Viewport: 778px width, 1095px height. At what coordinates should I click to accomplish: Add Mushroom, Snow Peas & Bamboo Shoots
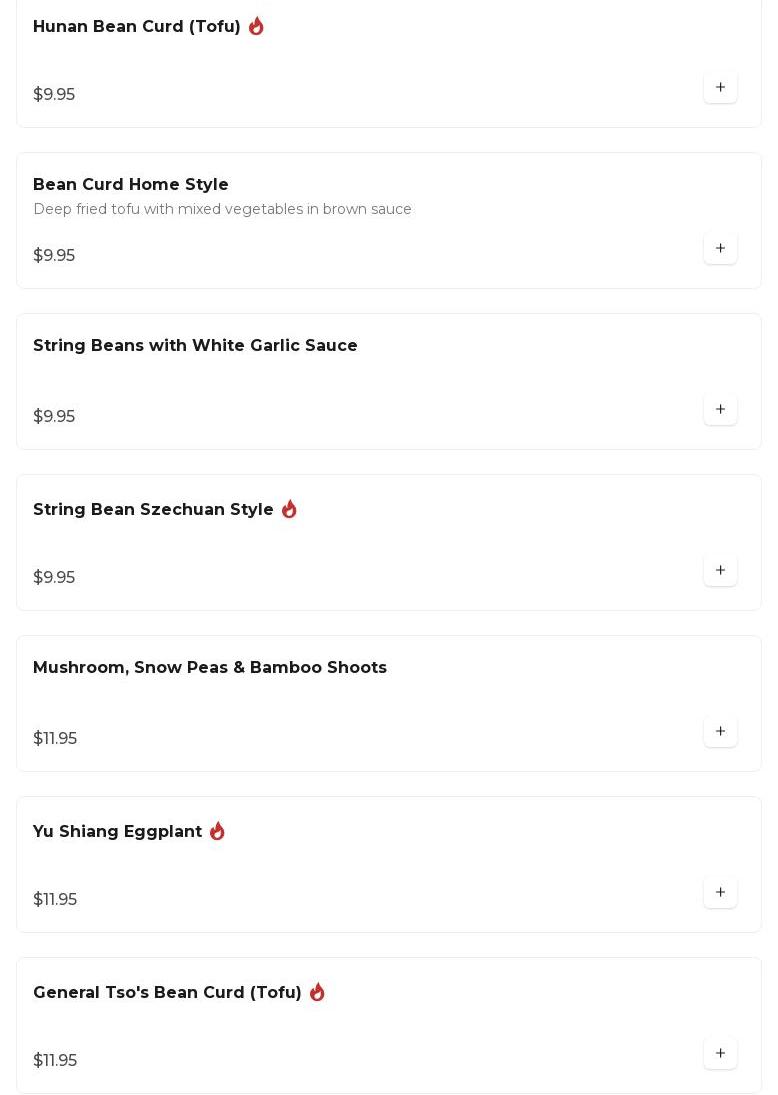[720, 731]
